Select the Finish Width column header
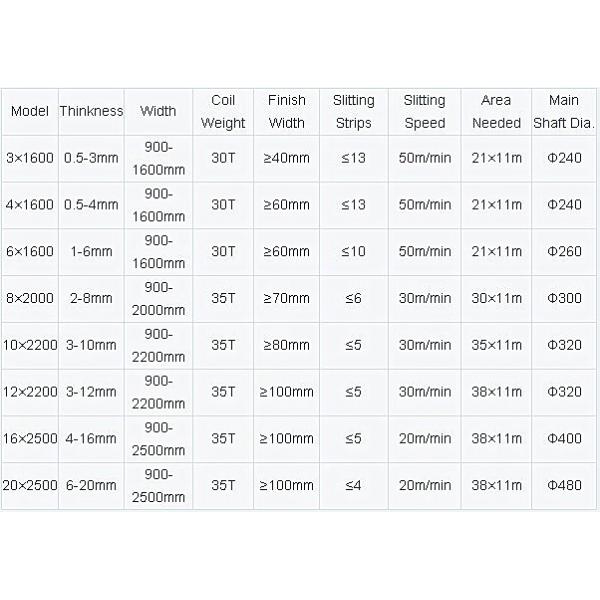 (287, 112)
